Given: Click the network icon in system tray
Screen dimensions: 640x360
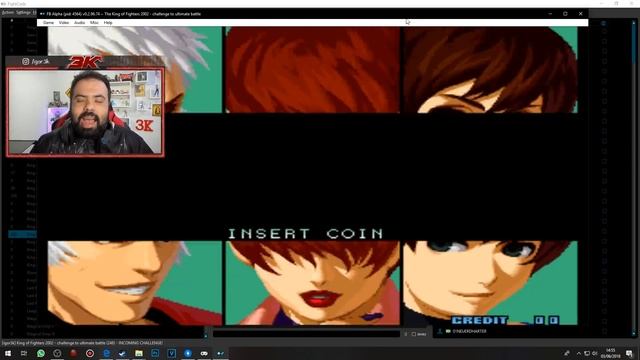Looking at the screenshot, I should pos(587,353).
